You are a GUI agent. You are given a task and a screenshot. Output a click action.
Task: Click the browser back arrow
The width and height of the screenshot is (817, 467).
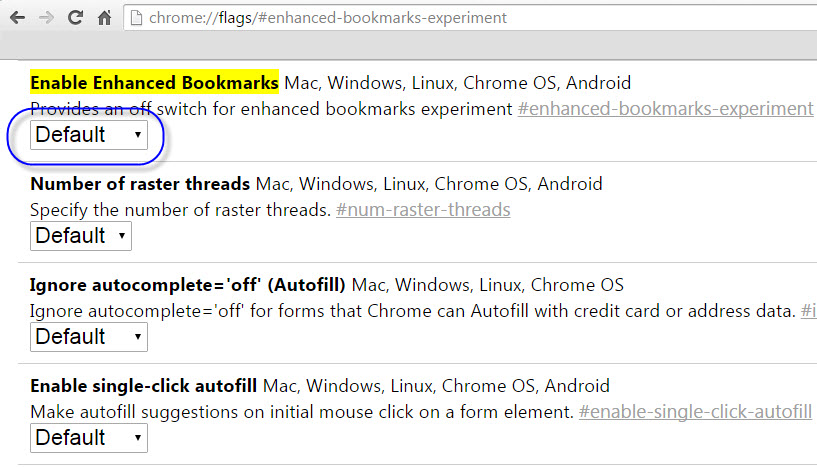click(16, 18)
